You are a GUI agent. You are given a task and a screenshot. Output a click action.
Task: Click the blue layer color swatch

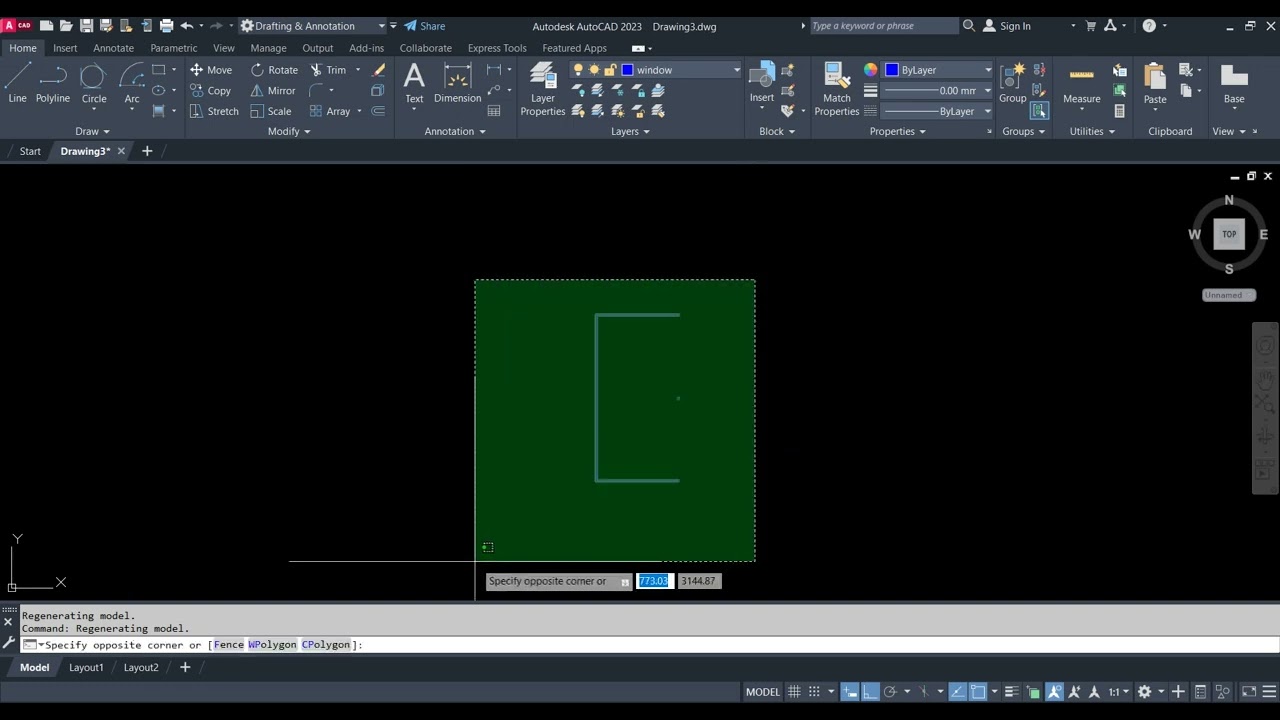tap(628, 70)
